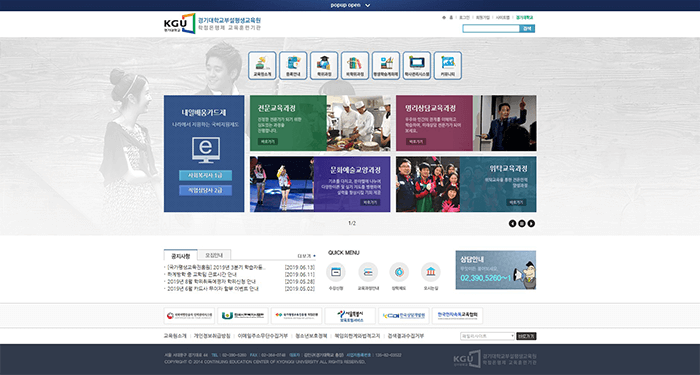700x375 pixels.
Task: Click the footer 이메일주소무단수집거부 link
Action: (x=262, y=336)
